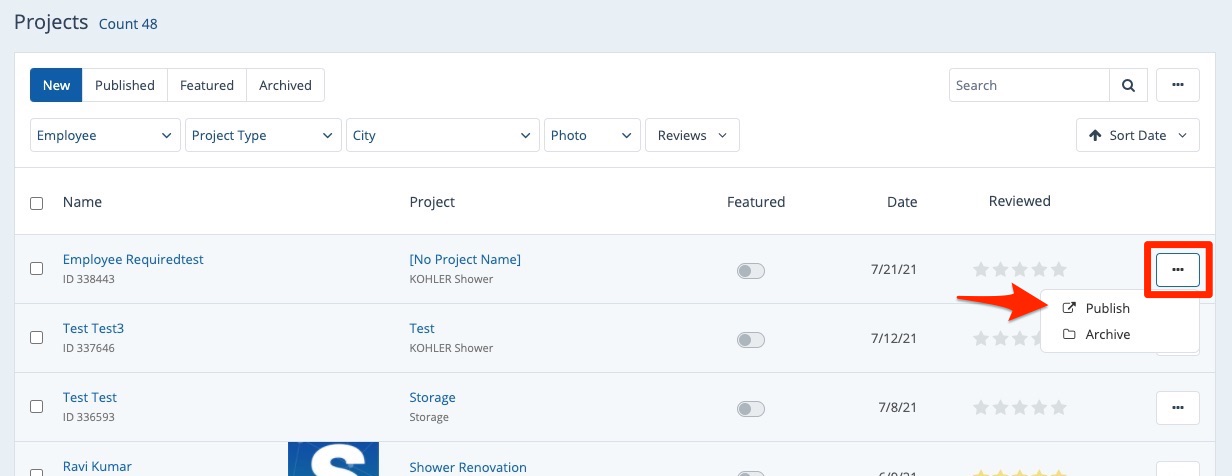Expand the City filter dropdown
Screen dimensions: 1232x476
(443, 136)
